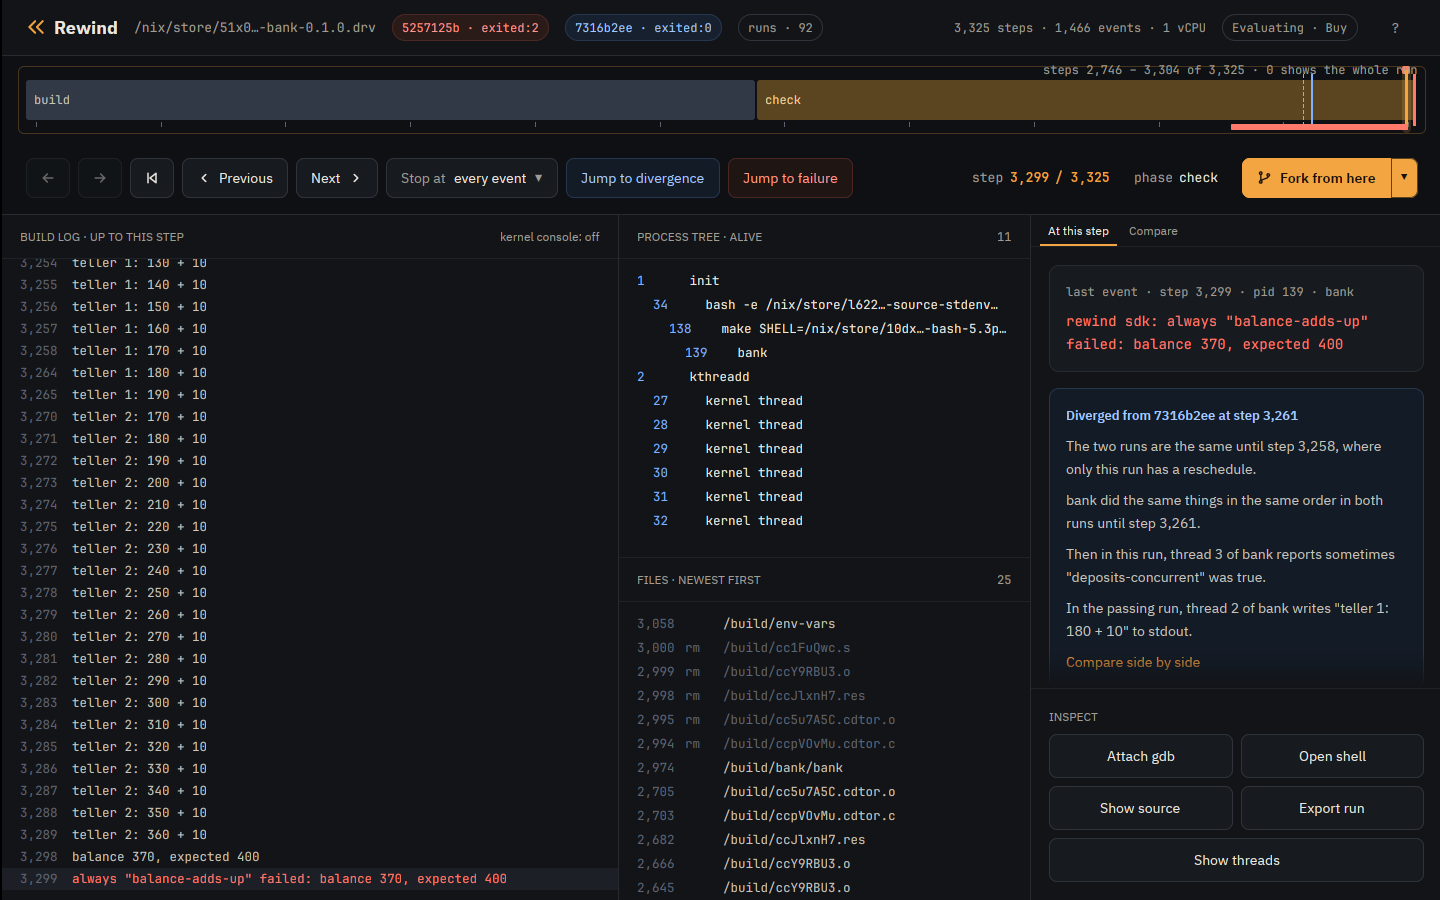Image resolution: width=1440 pixels, height=900 pixels.
Task: Go forward in step history arrow
Action: tap(100, 178)
